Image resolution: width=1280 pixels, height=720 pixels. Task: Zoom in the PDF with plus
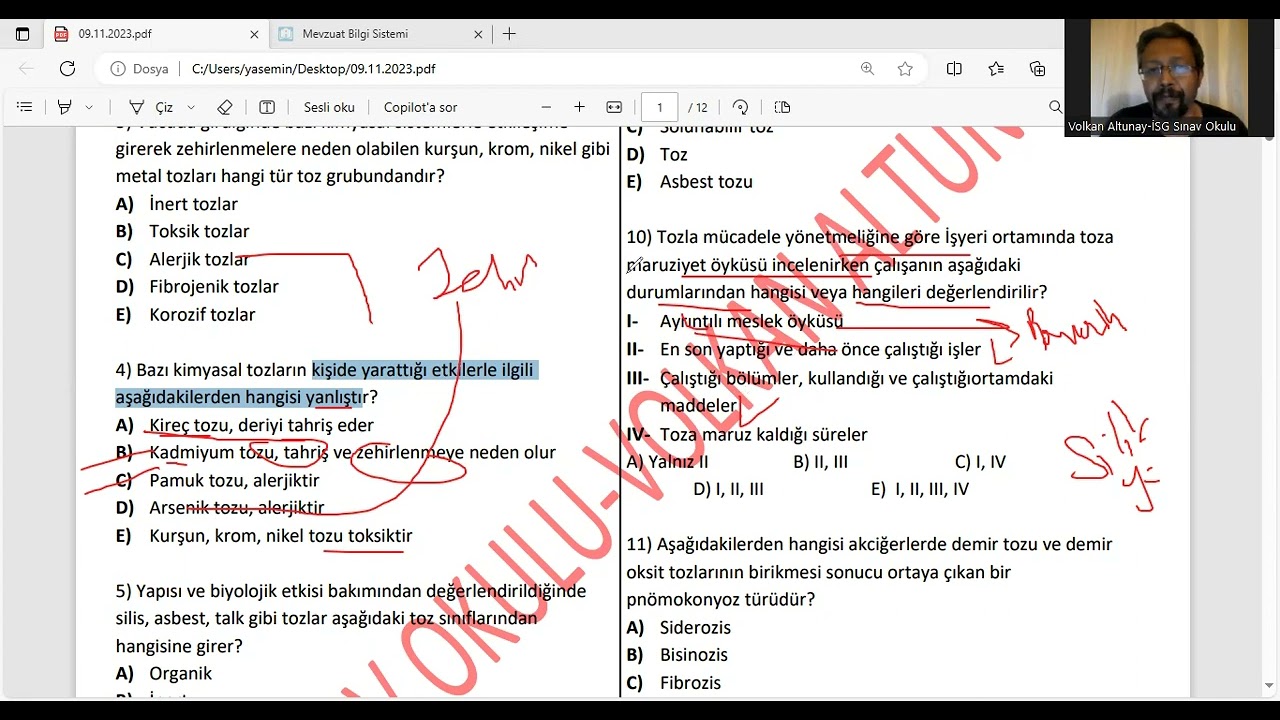[x=579, y=107]
